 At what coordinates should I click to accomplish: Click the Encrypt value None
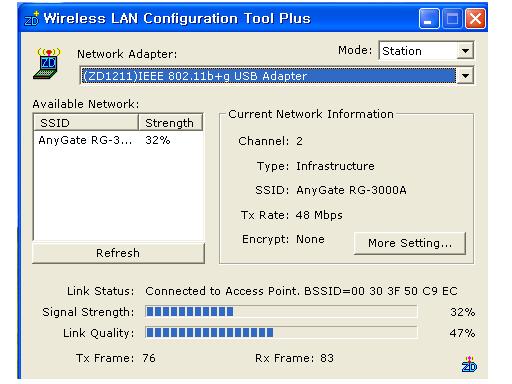[x=310, y=239]
